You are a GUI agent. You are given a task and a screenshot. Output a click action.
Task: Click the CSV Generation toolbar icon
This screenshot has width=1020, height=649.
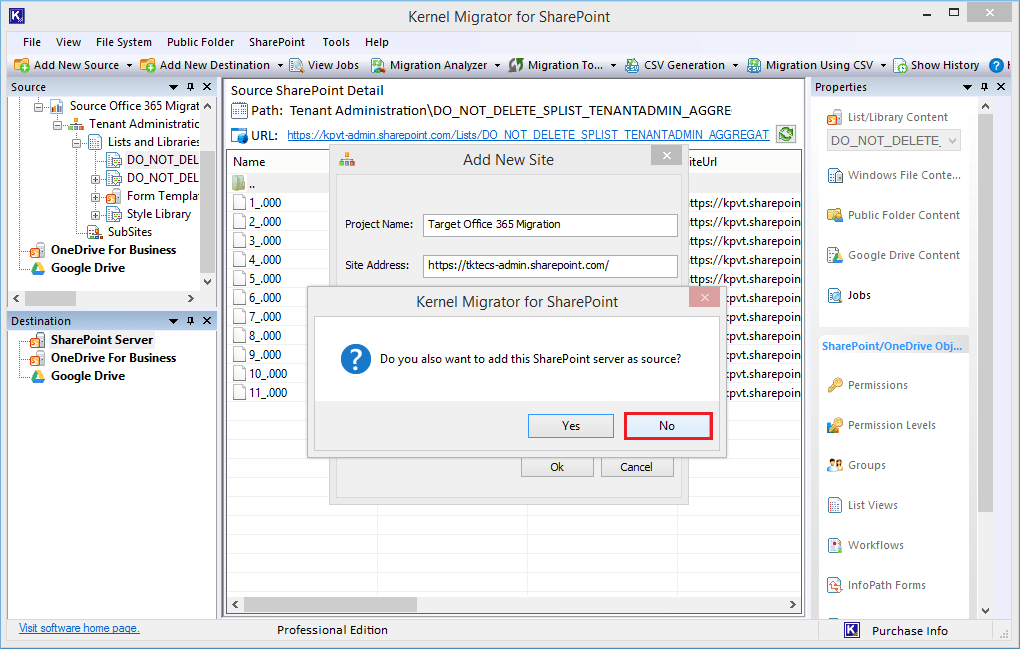[x=632, y=65]
